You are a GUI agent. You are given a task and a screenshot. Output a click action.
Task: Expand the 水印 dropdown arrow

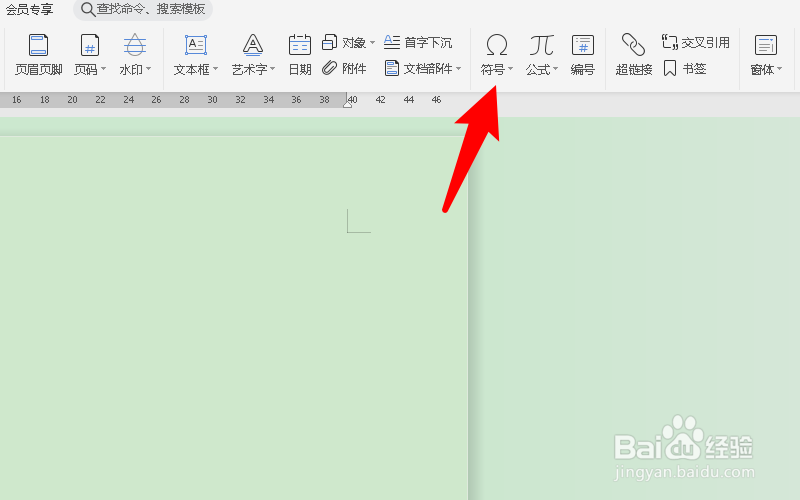pos(148,68)
